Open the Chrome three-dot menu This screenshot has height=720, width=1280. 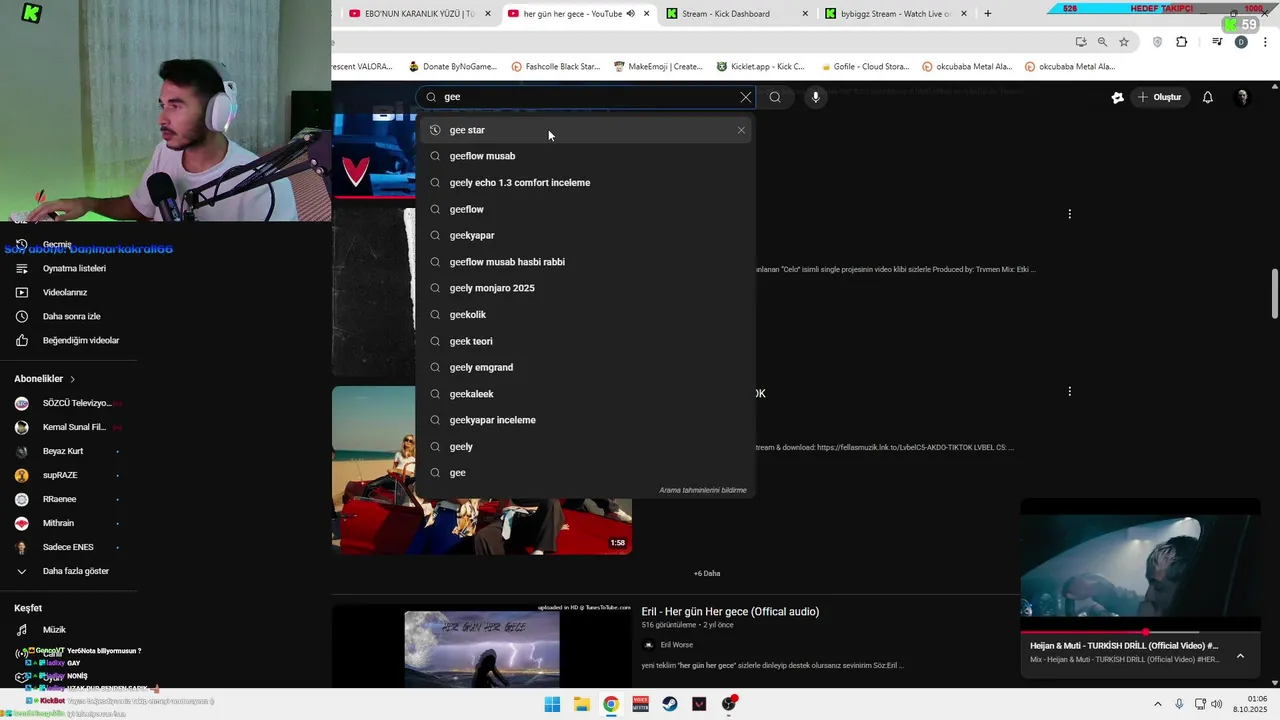tap(1265, 42)
